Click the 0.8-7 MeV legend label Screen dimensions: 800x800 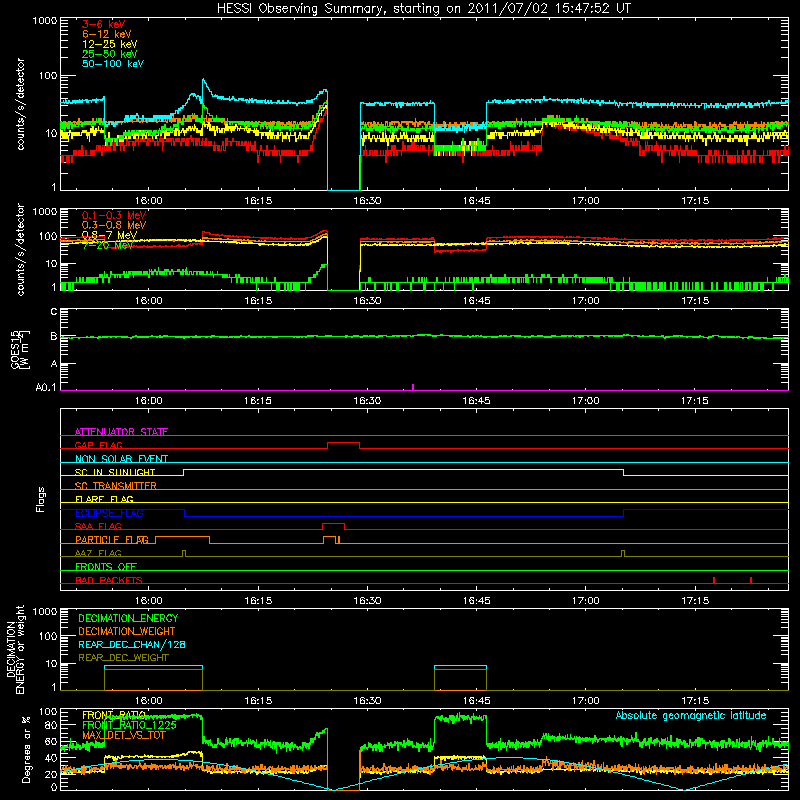[110, 235]
